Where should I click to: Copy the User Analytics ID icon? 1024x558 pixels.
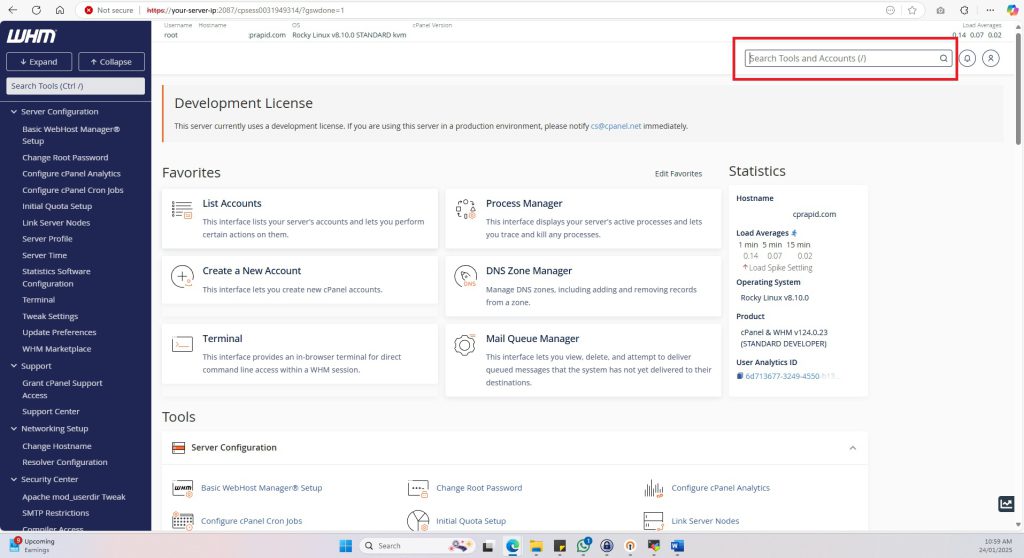click(740, 376)
